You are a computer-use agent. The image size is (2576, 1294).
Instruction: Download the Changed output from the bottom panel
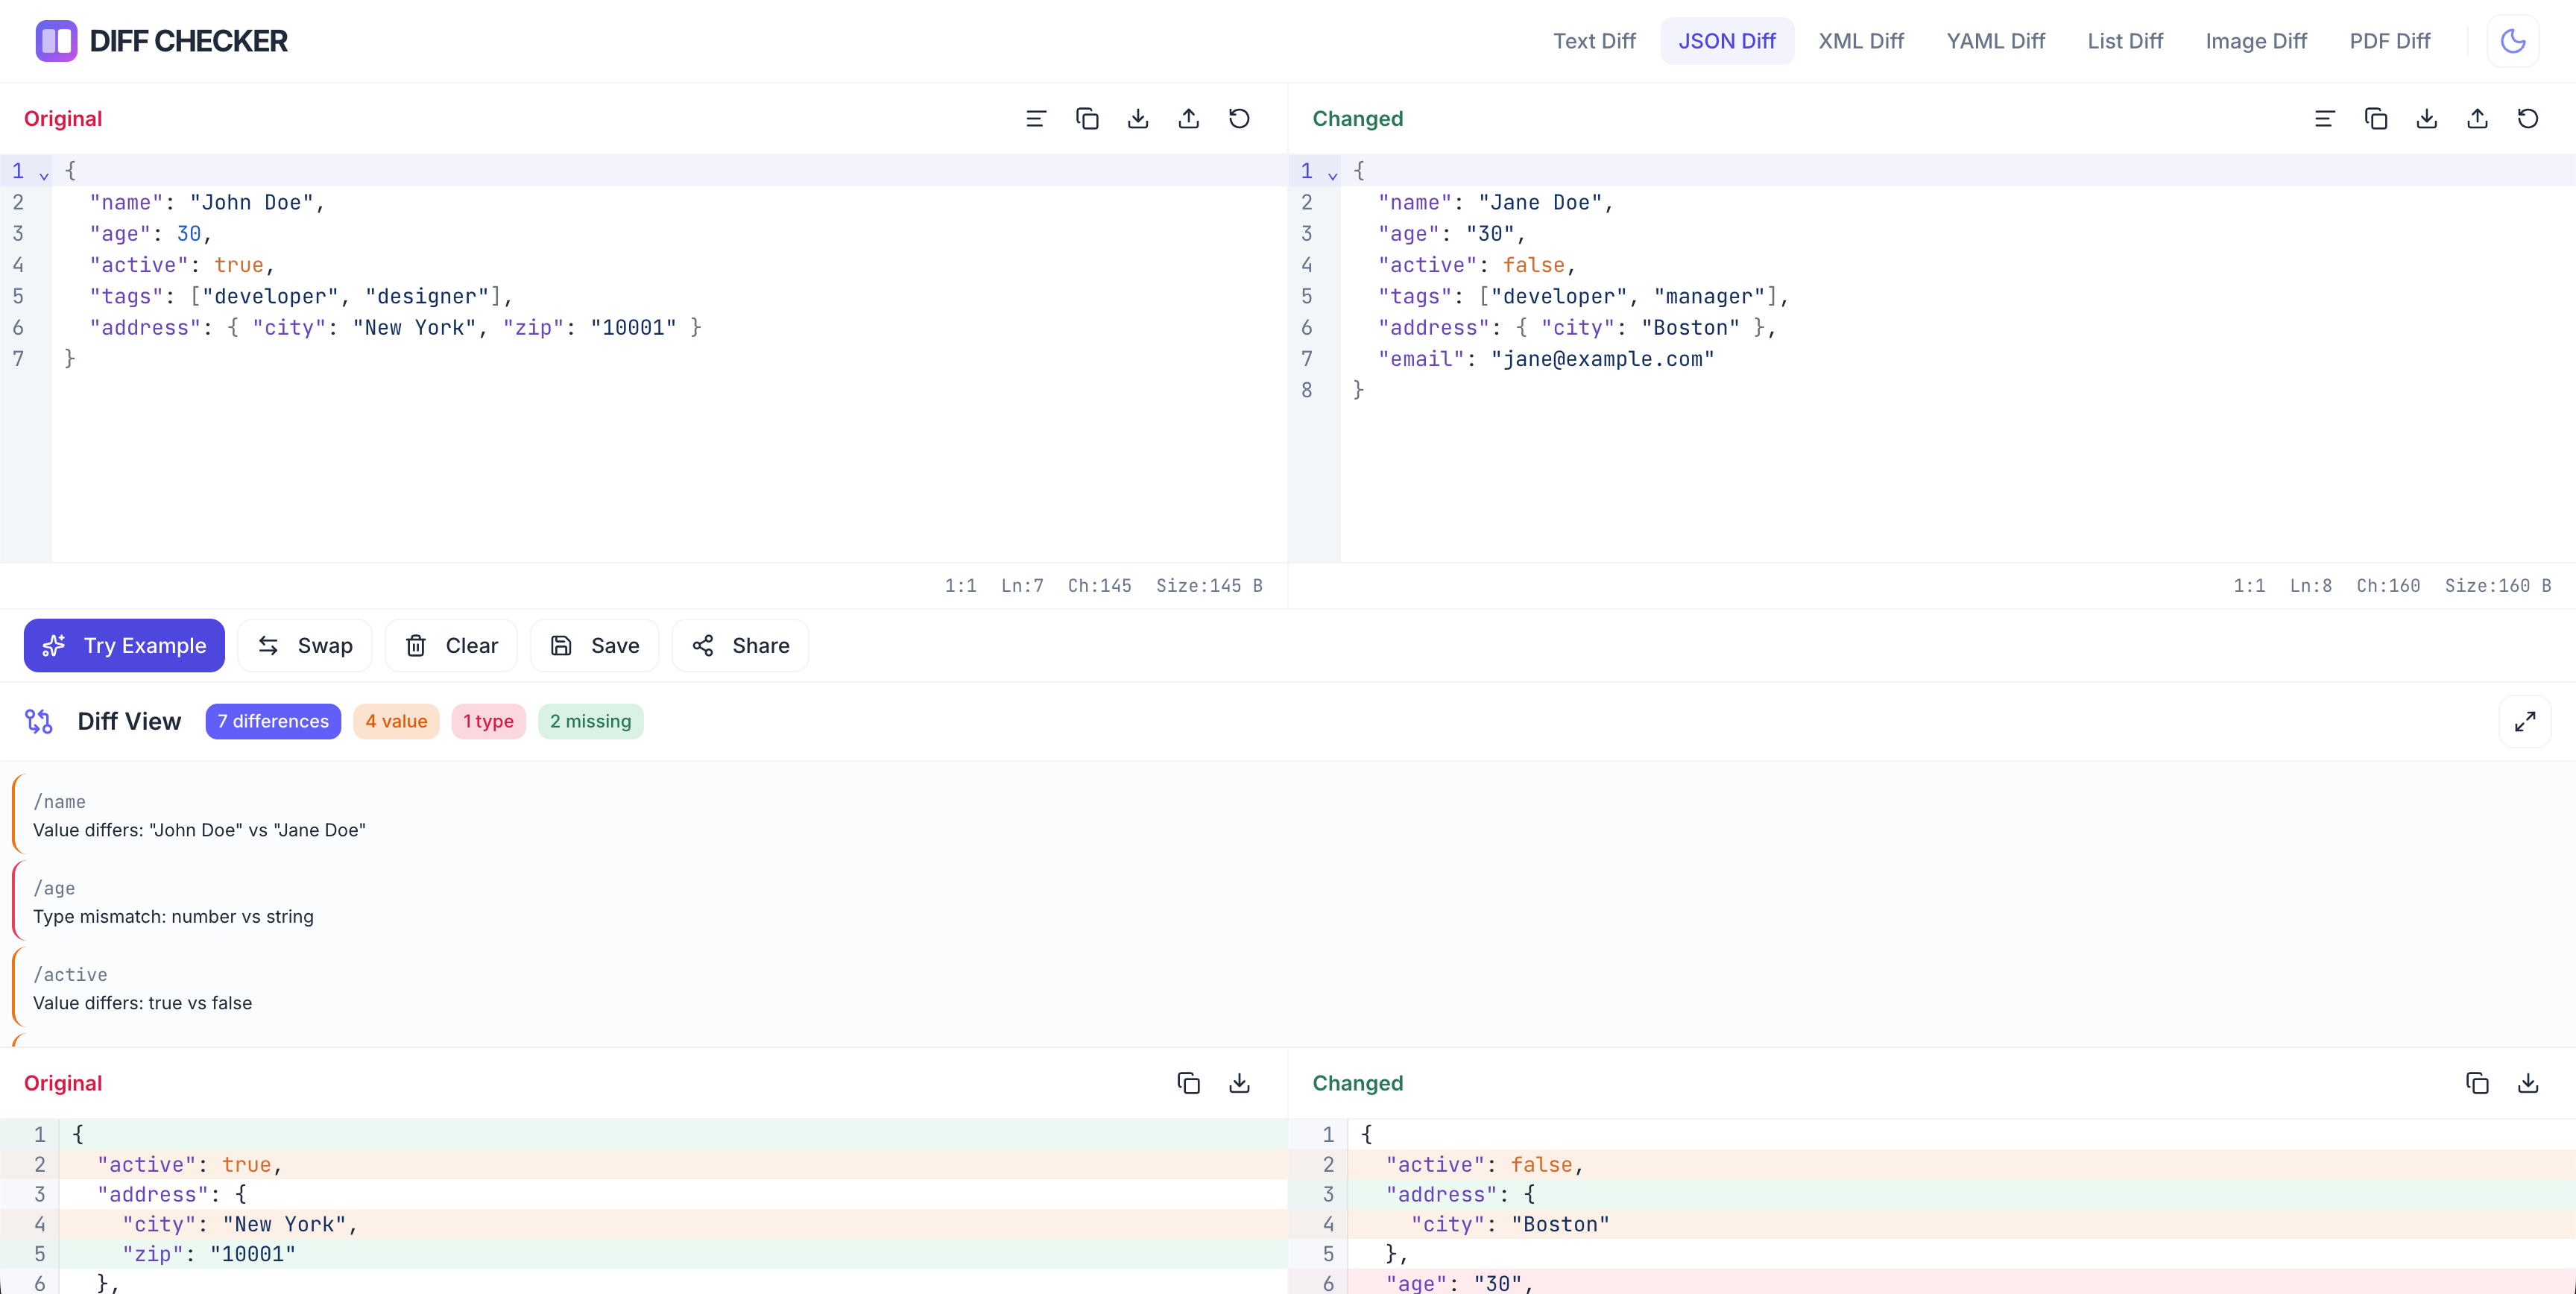pos(2528,1082)
